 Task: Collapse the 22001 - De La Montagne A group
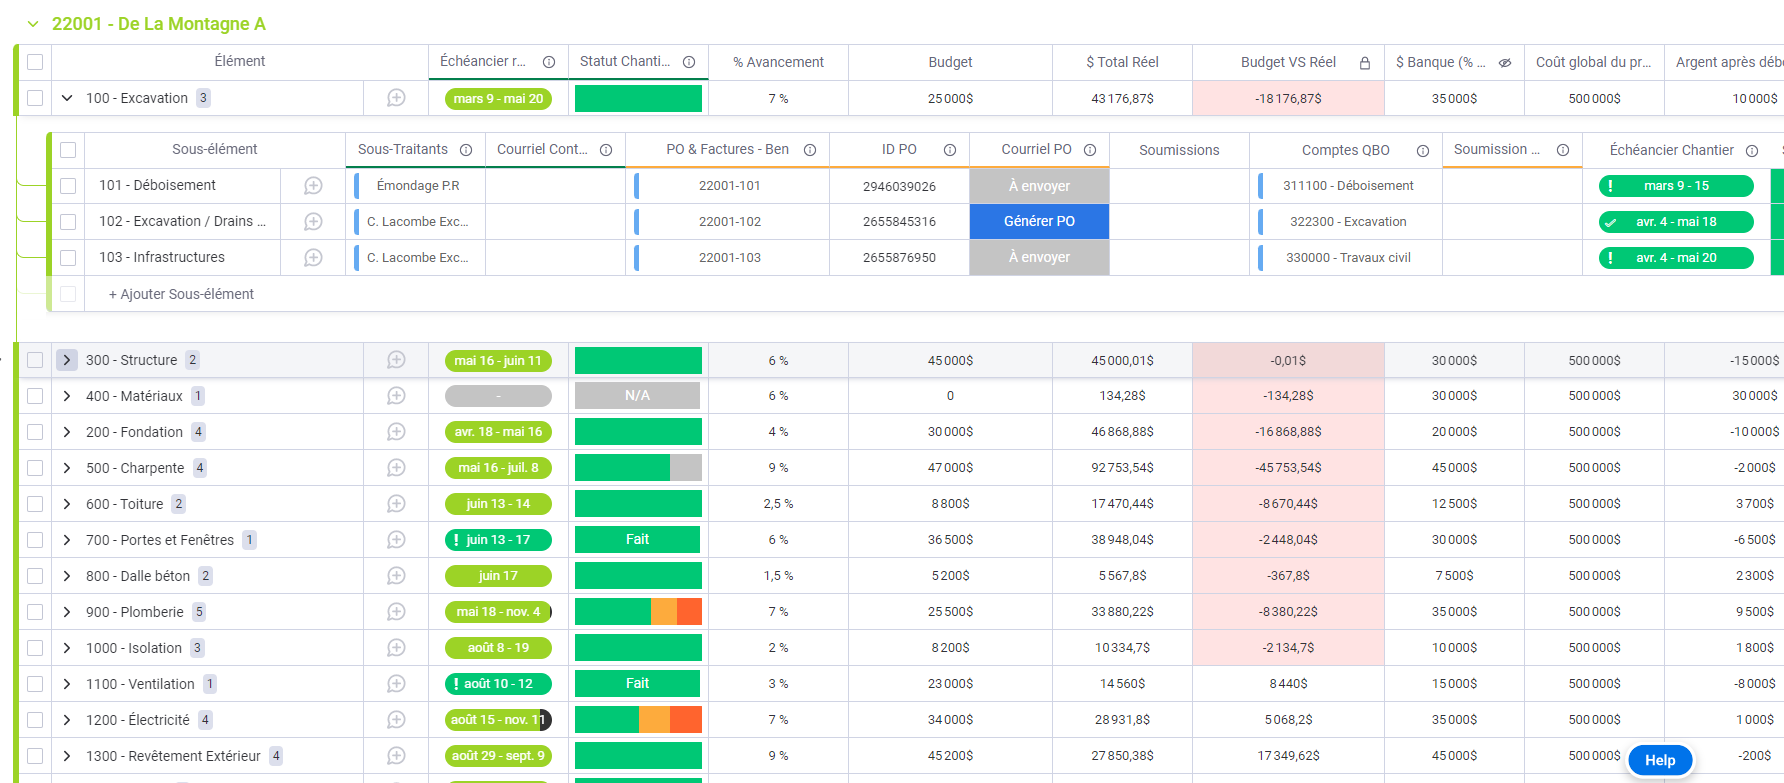(33, 24)
